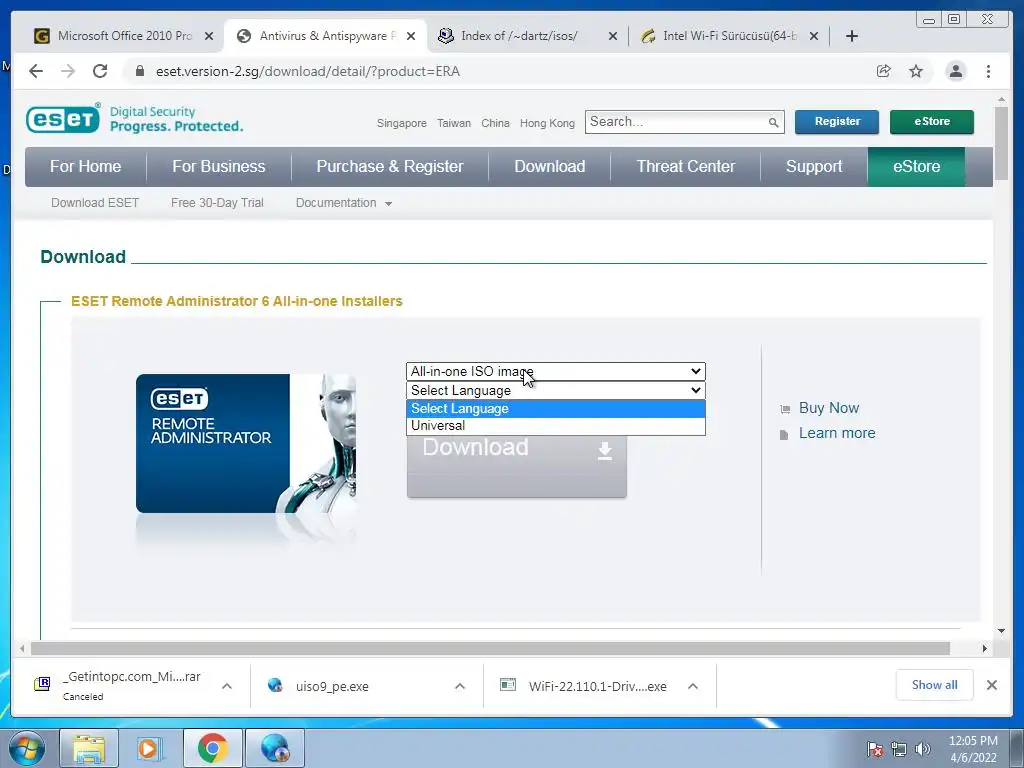Click the Download ESET sublink

point(95,203)
